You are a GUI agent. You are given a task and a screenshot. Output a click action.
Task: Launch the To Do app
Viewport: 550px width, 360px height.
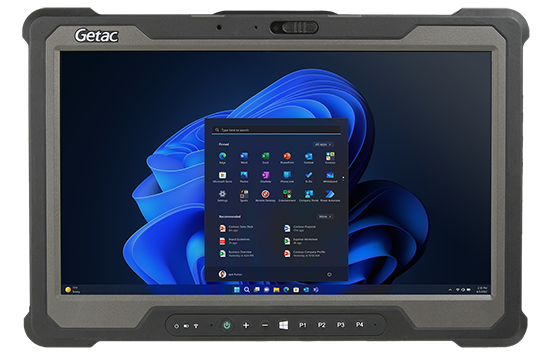[x=309, y=176]
